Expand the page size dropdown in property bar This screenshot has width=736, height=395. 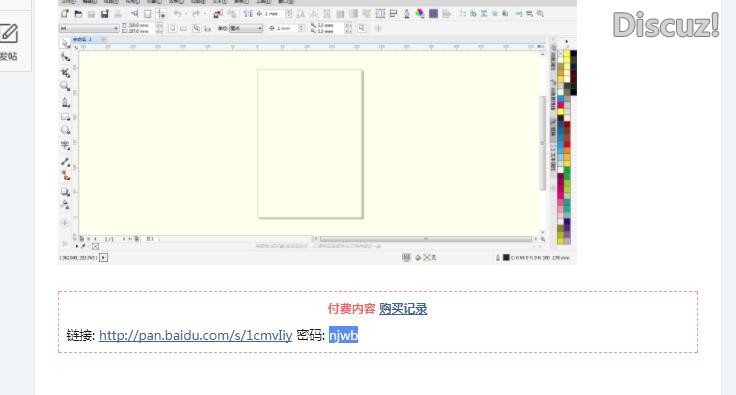click(x=116, y=28)
